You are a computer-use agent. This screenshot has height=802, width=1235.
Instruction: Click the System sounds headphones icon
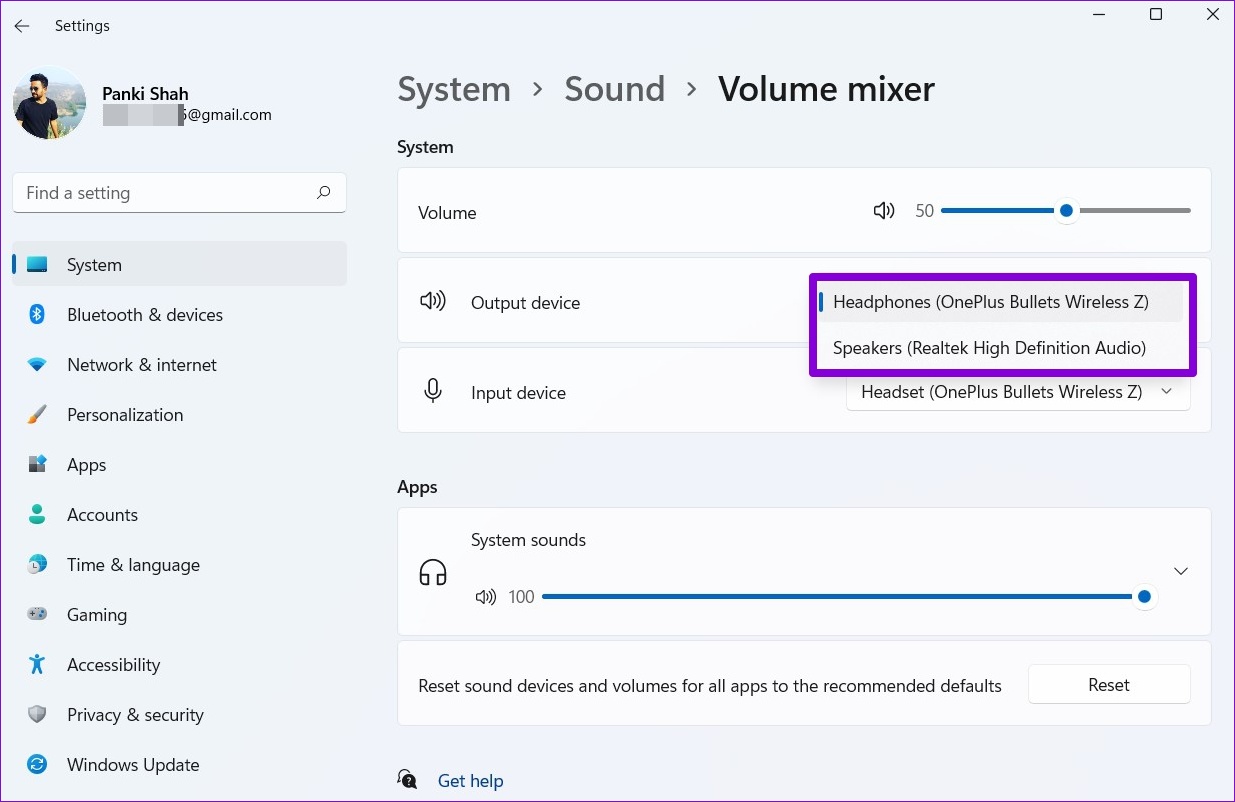(x=433, y=573)
